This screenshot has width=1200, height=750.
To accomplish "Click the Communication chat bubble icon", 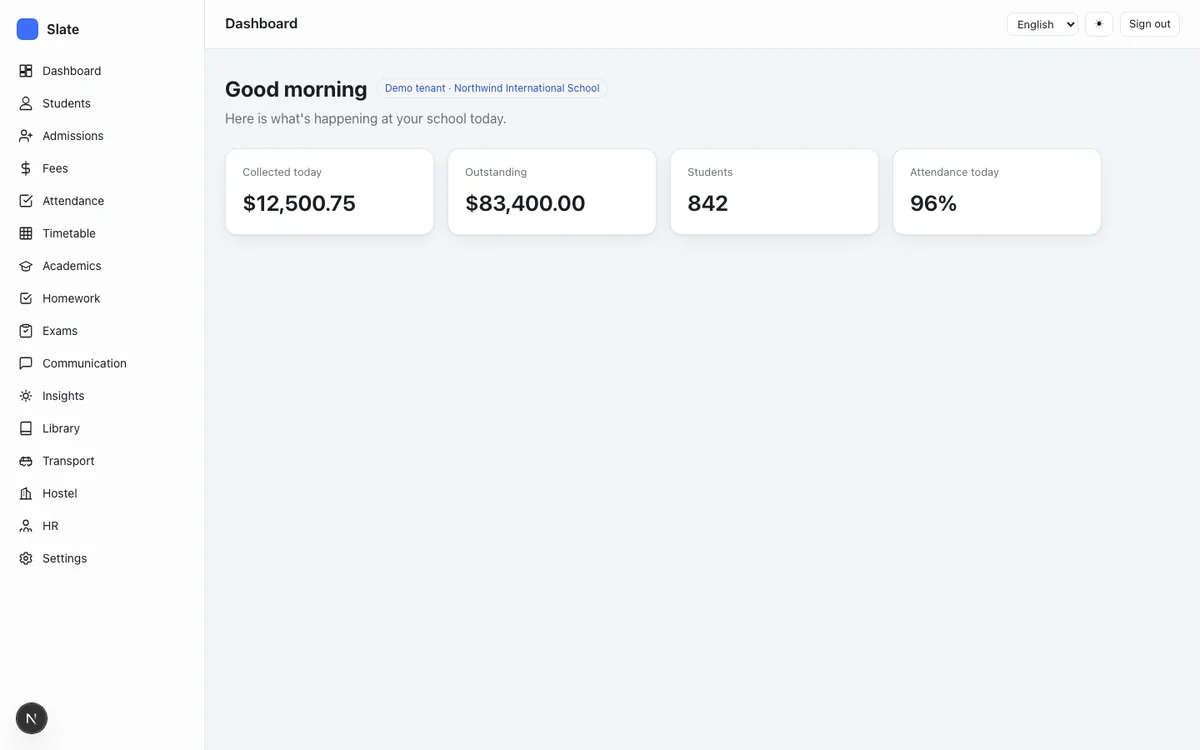I will [x=26, y=363].
